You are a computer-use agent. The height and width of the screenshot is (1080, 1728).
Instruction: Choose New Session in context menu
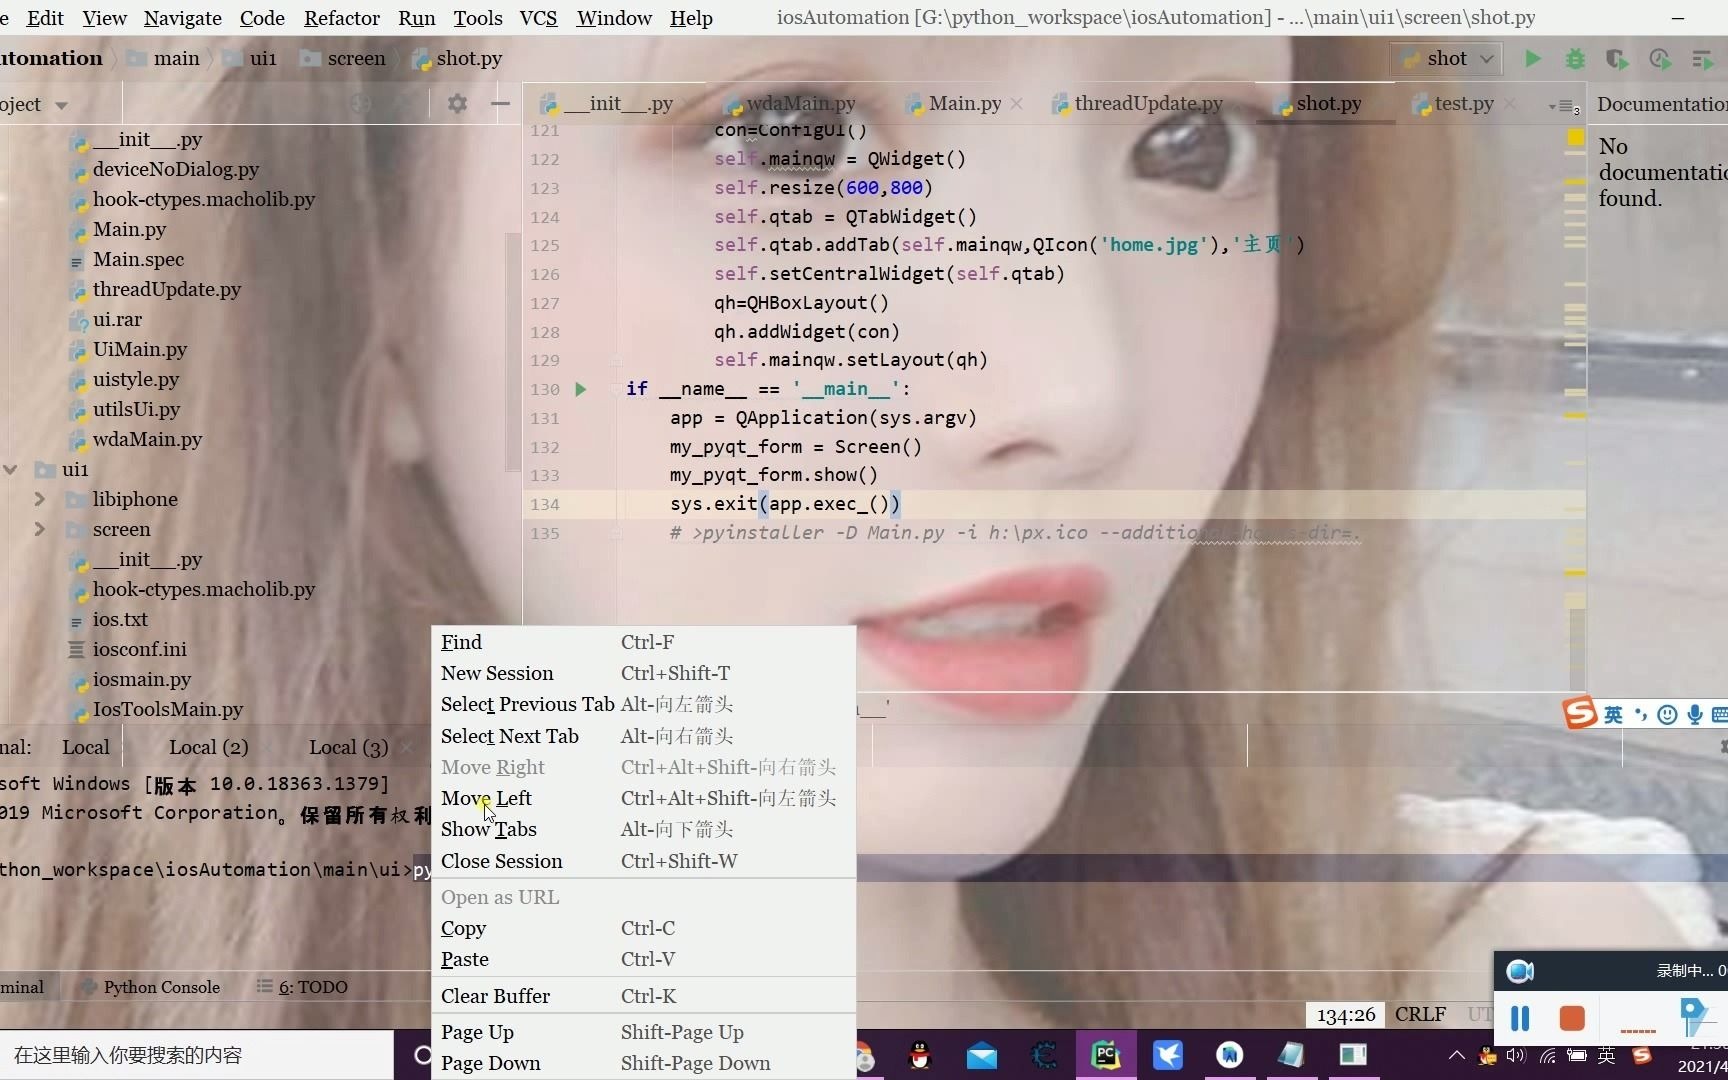643,673
